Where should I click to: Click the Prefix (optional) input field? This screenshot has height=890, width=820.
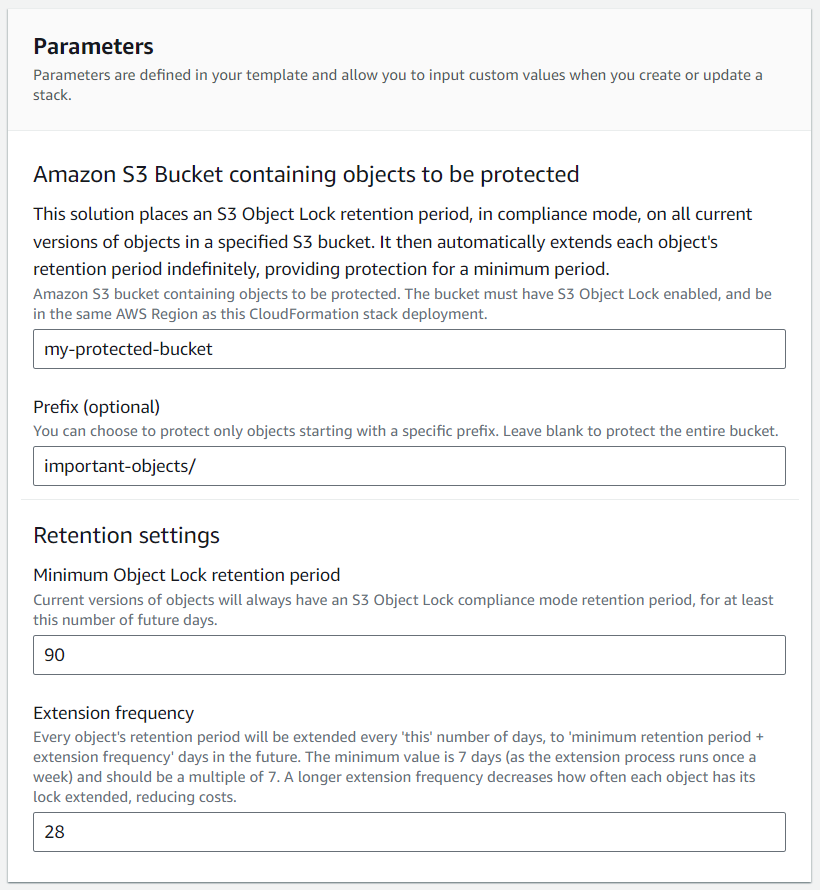pos(409,466)
